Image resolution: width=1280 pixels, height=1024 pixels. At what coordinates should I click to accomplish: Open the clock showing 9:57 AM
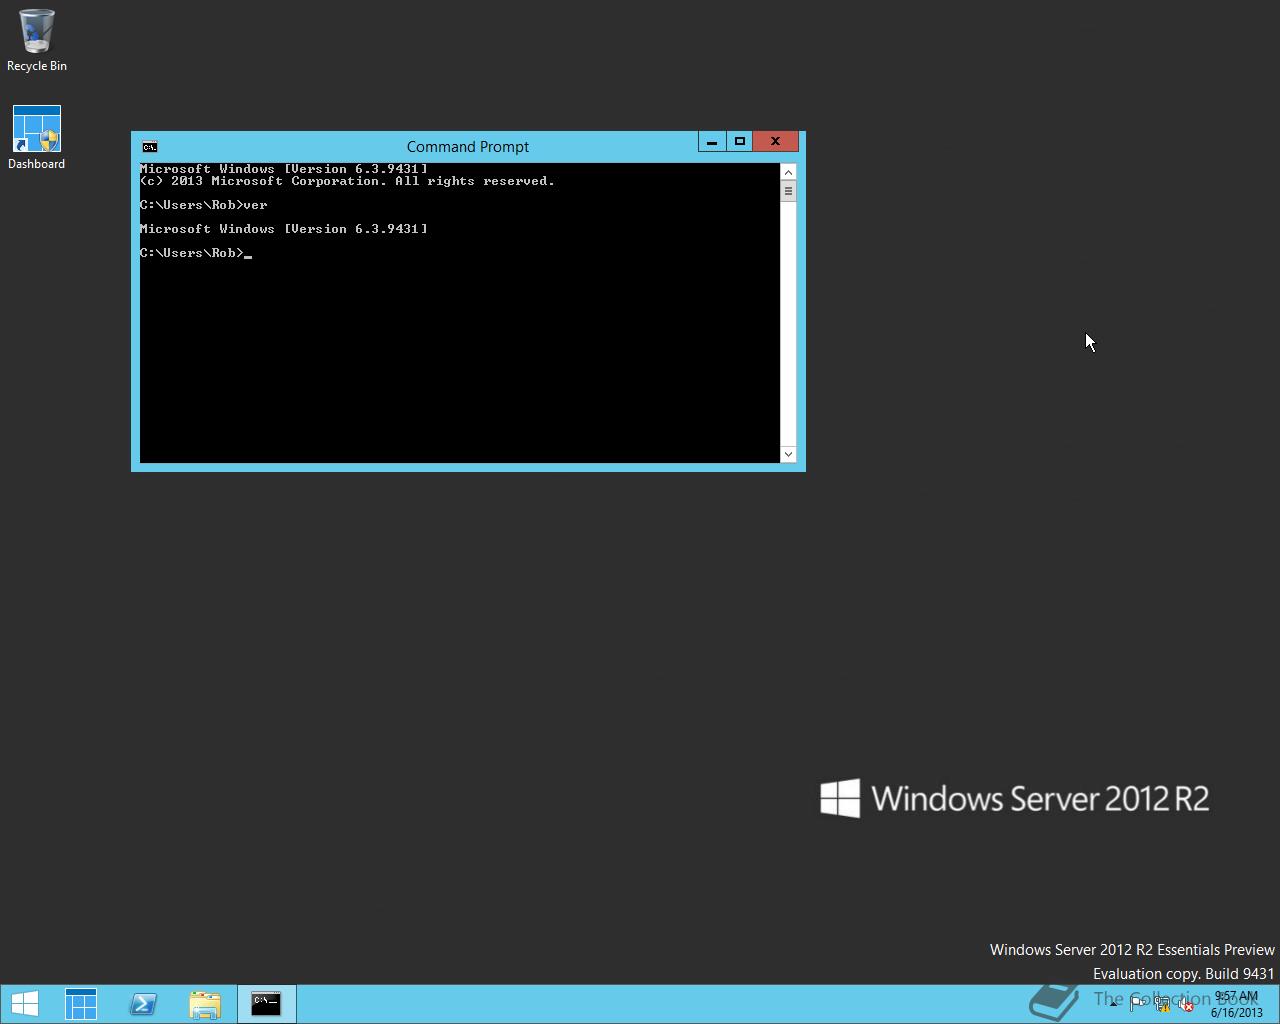click(x=1236, y=1004)
